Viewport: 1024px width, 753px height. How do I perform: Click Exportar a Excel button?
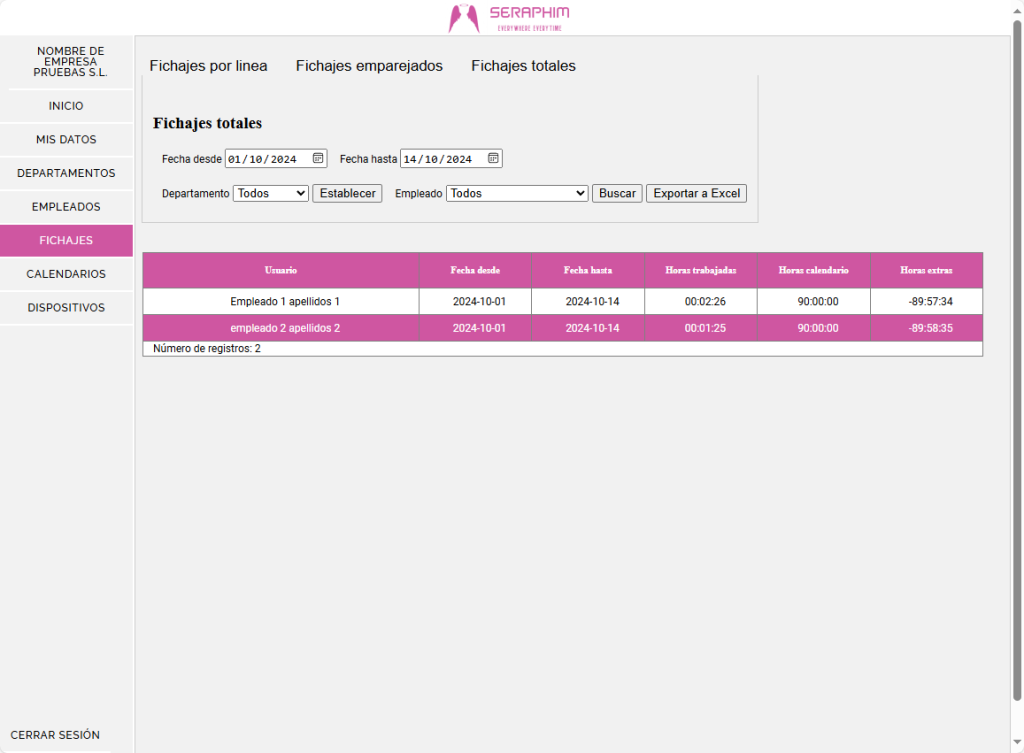[x=696, y=194]
